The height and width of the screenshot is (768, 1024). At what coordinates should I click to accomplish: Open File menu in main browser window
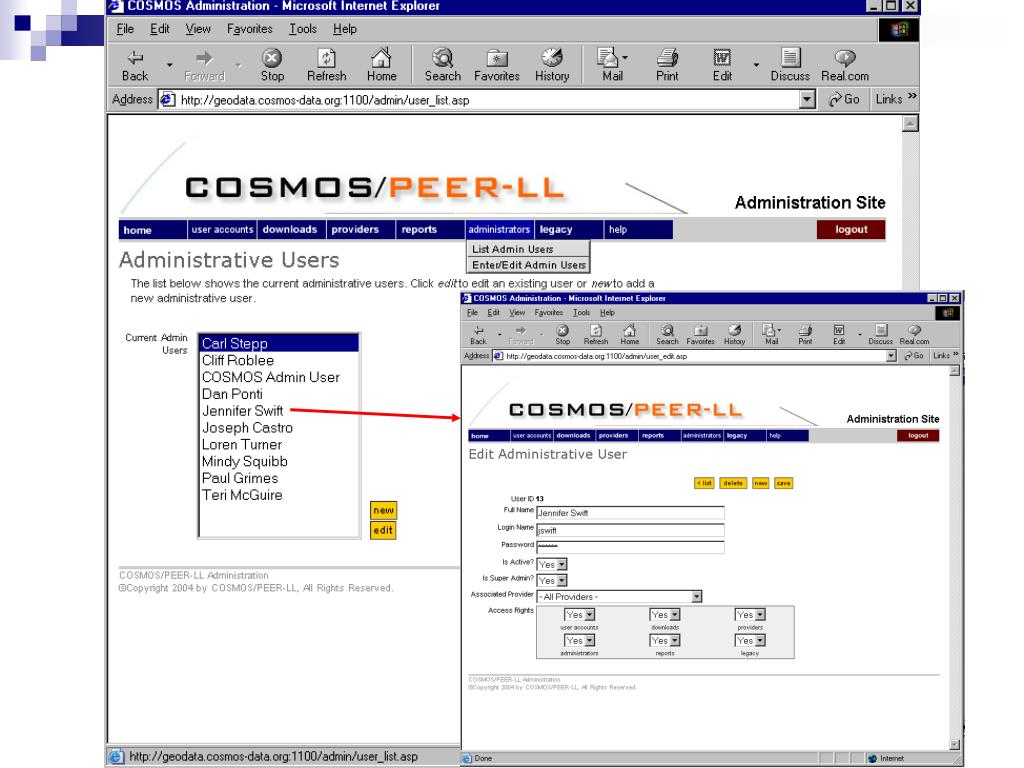tap(125, 29)
